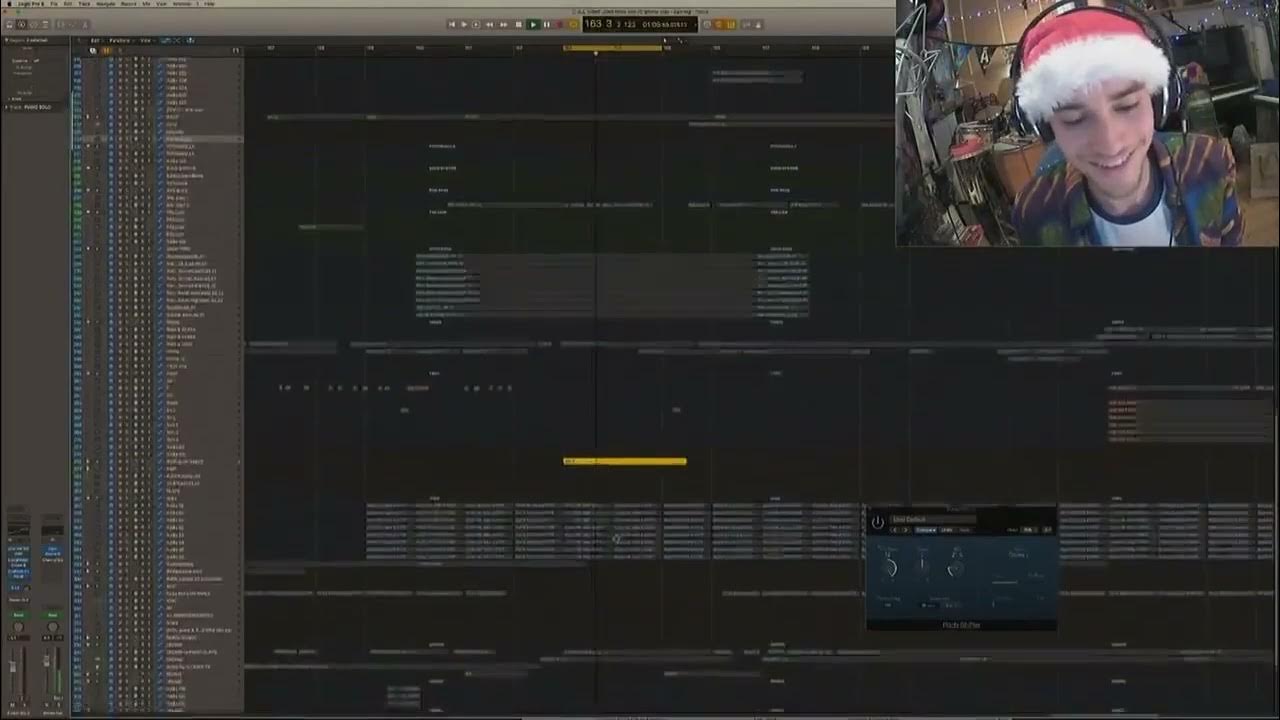The width and height of the screenshot is (1280, 720).
Task: Open the Apple menu
Action: 9,4
